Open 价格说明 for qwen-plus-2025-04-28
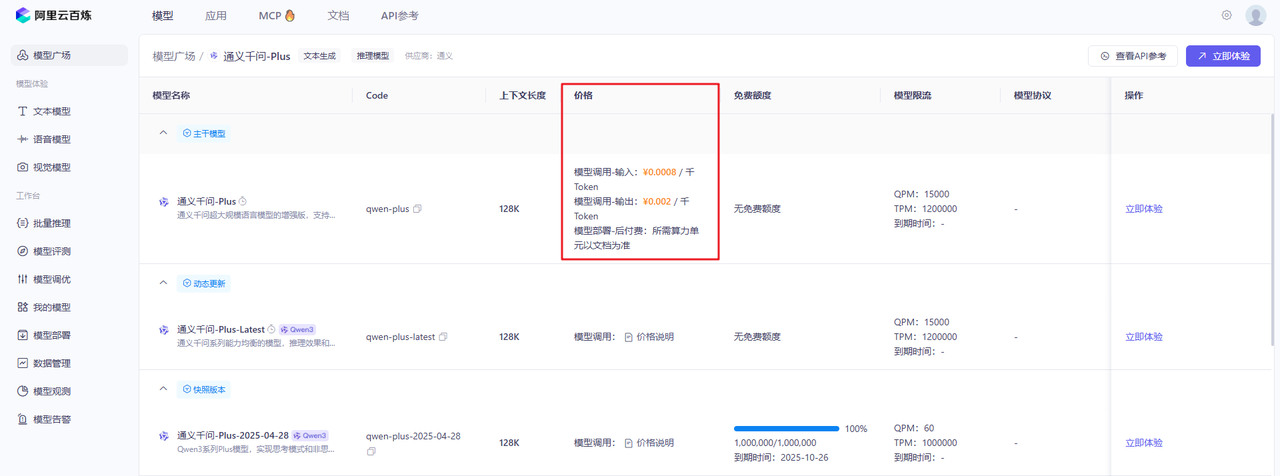Image resolution: width=1280 pixels, height=476 pixels. pos(649,442)
